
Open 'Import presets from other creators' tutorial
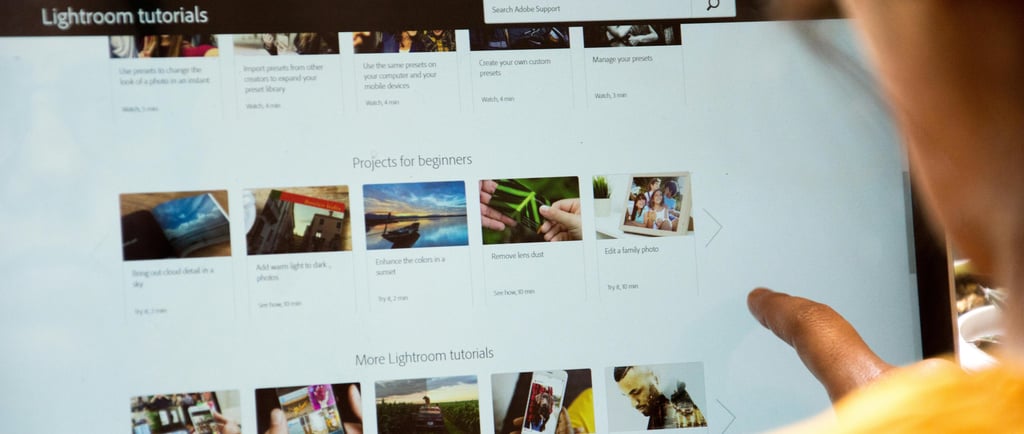click(283, 78)
